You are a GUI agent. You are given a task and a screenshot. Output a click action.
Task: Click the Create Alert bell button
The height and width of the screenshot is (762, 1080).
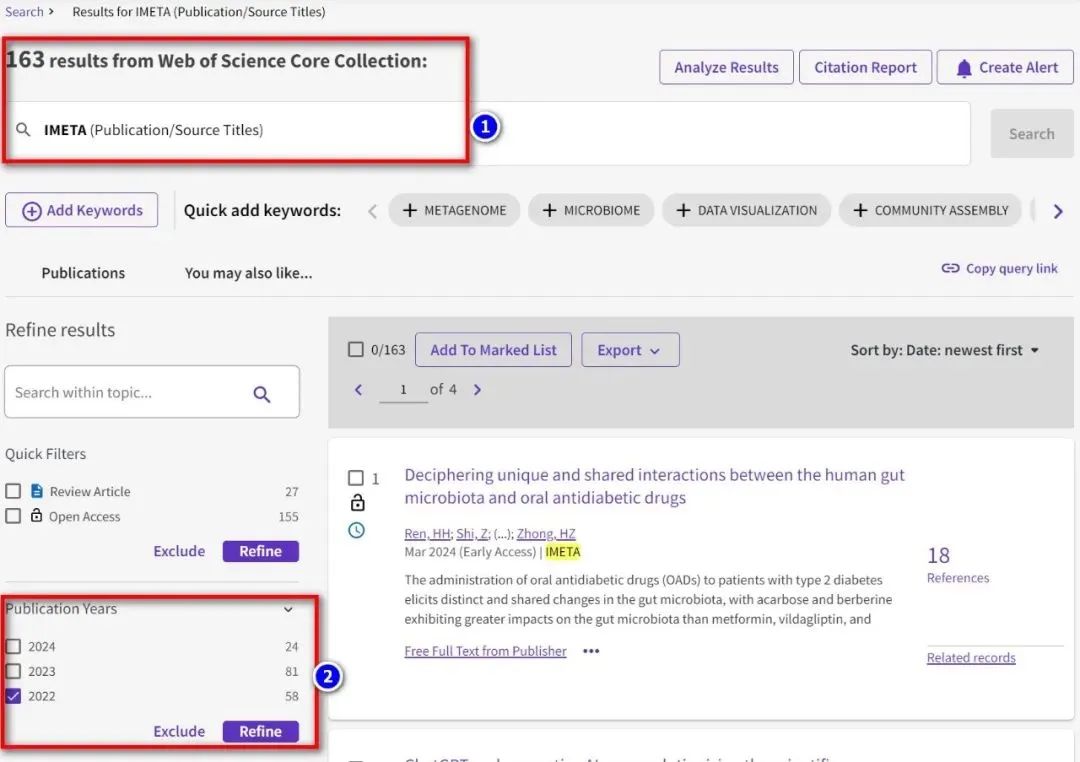click(1006, 68)
